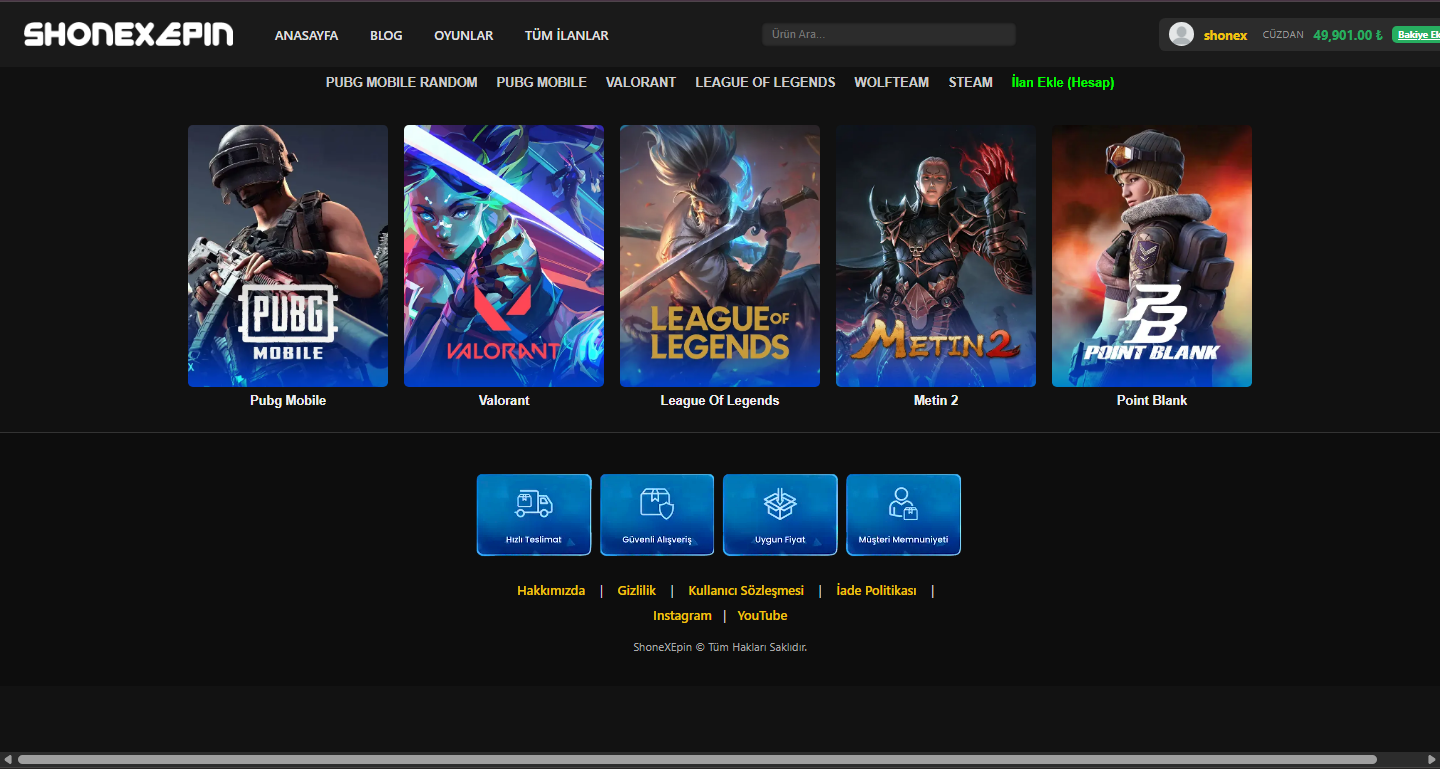Click the Point Blank caption text
Screen dimensions: 1440x769
coord(1152,400)
